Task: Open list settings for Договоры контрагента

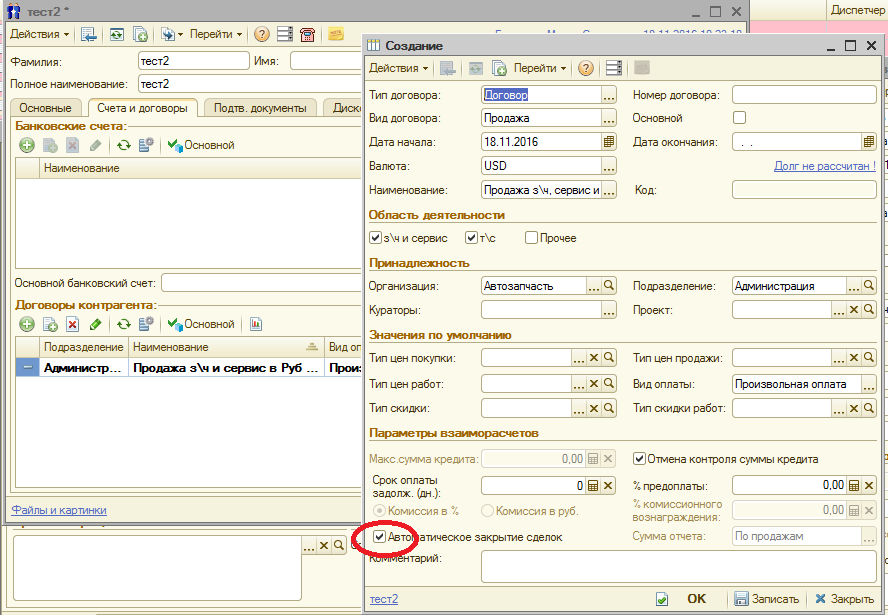Action: pos(146,324)
